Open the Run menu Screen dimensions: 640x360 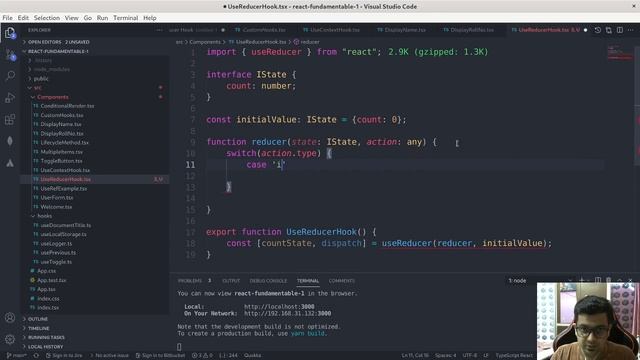click(102, 18)
